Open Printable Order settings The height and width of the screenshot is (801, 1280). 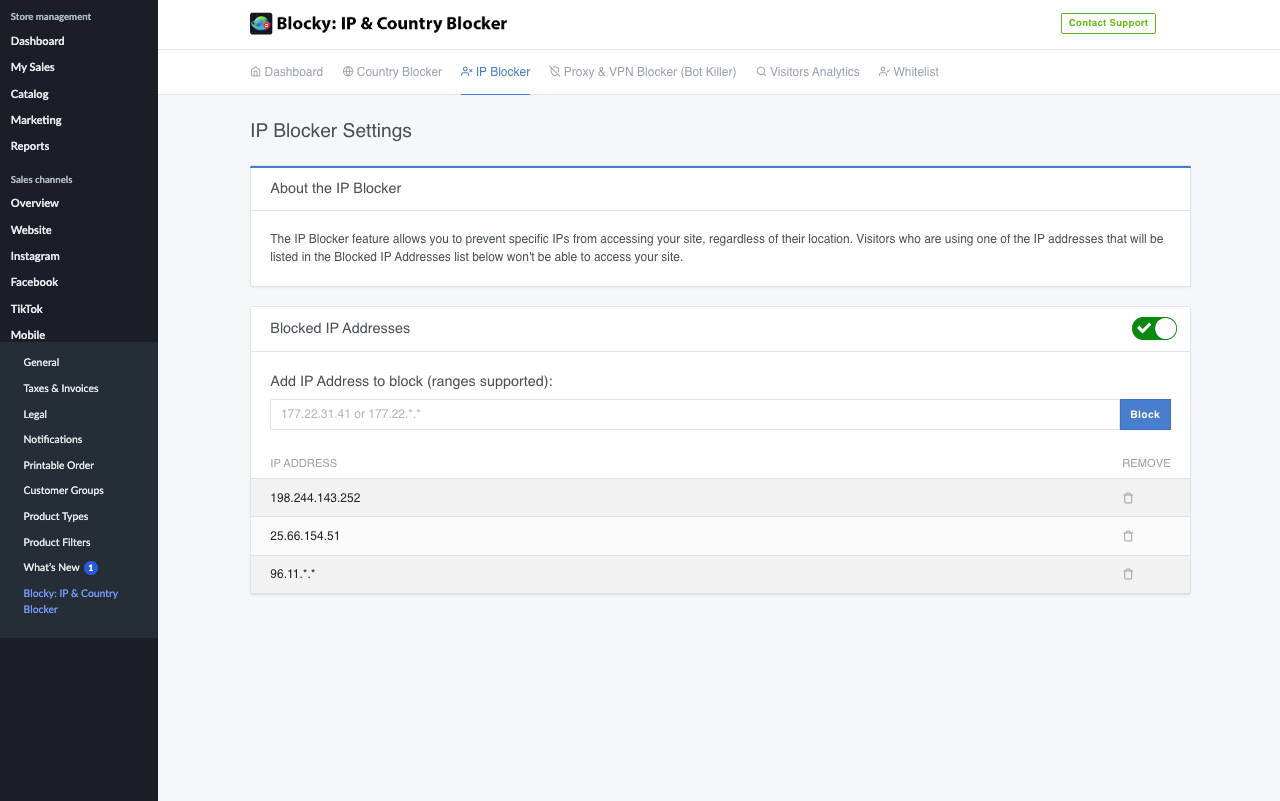(x=59, y=465)
